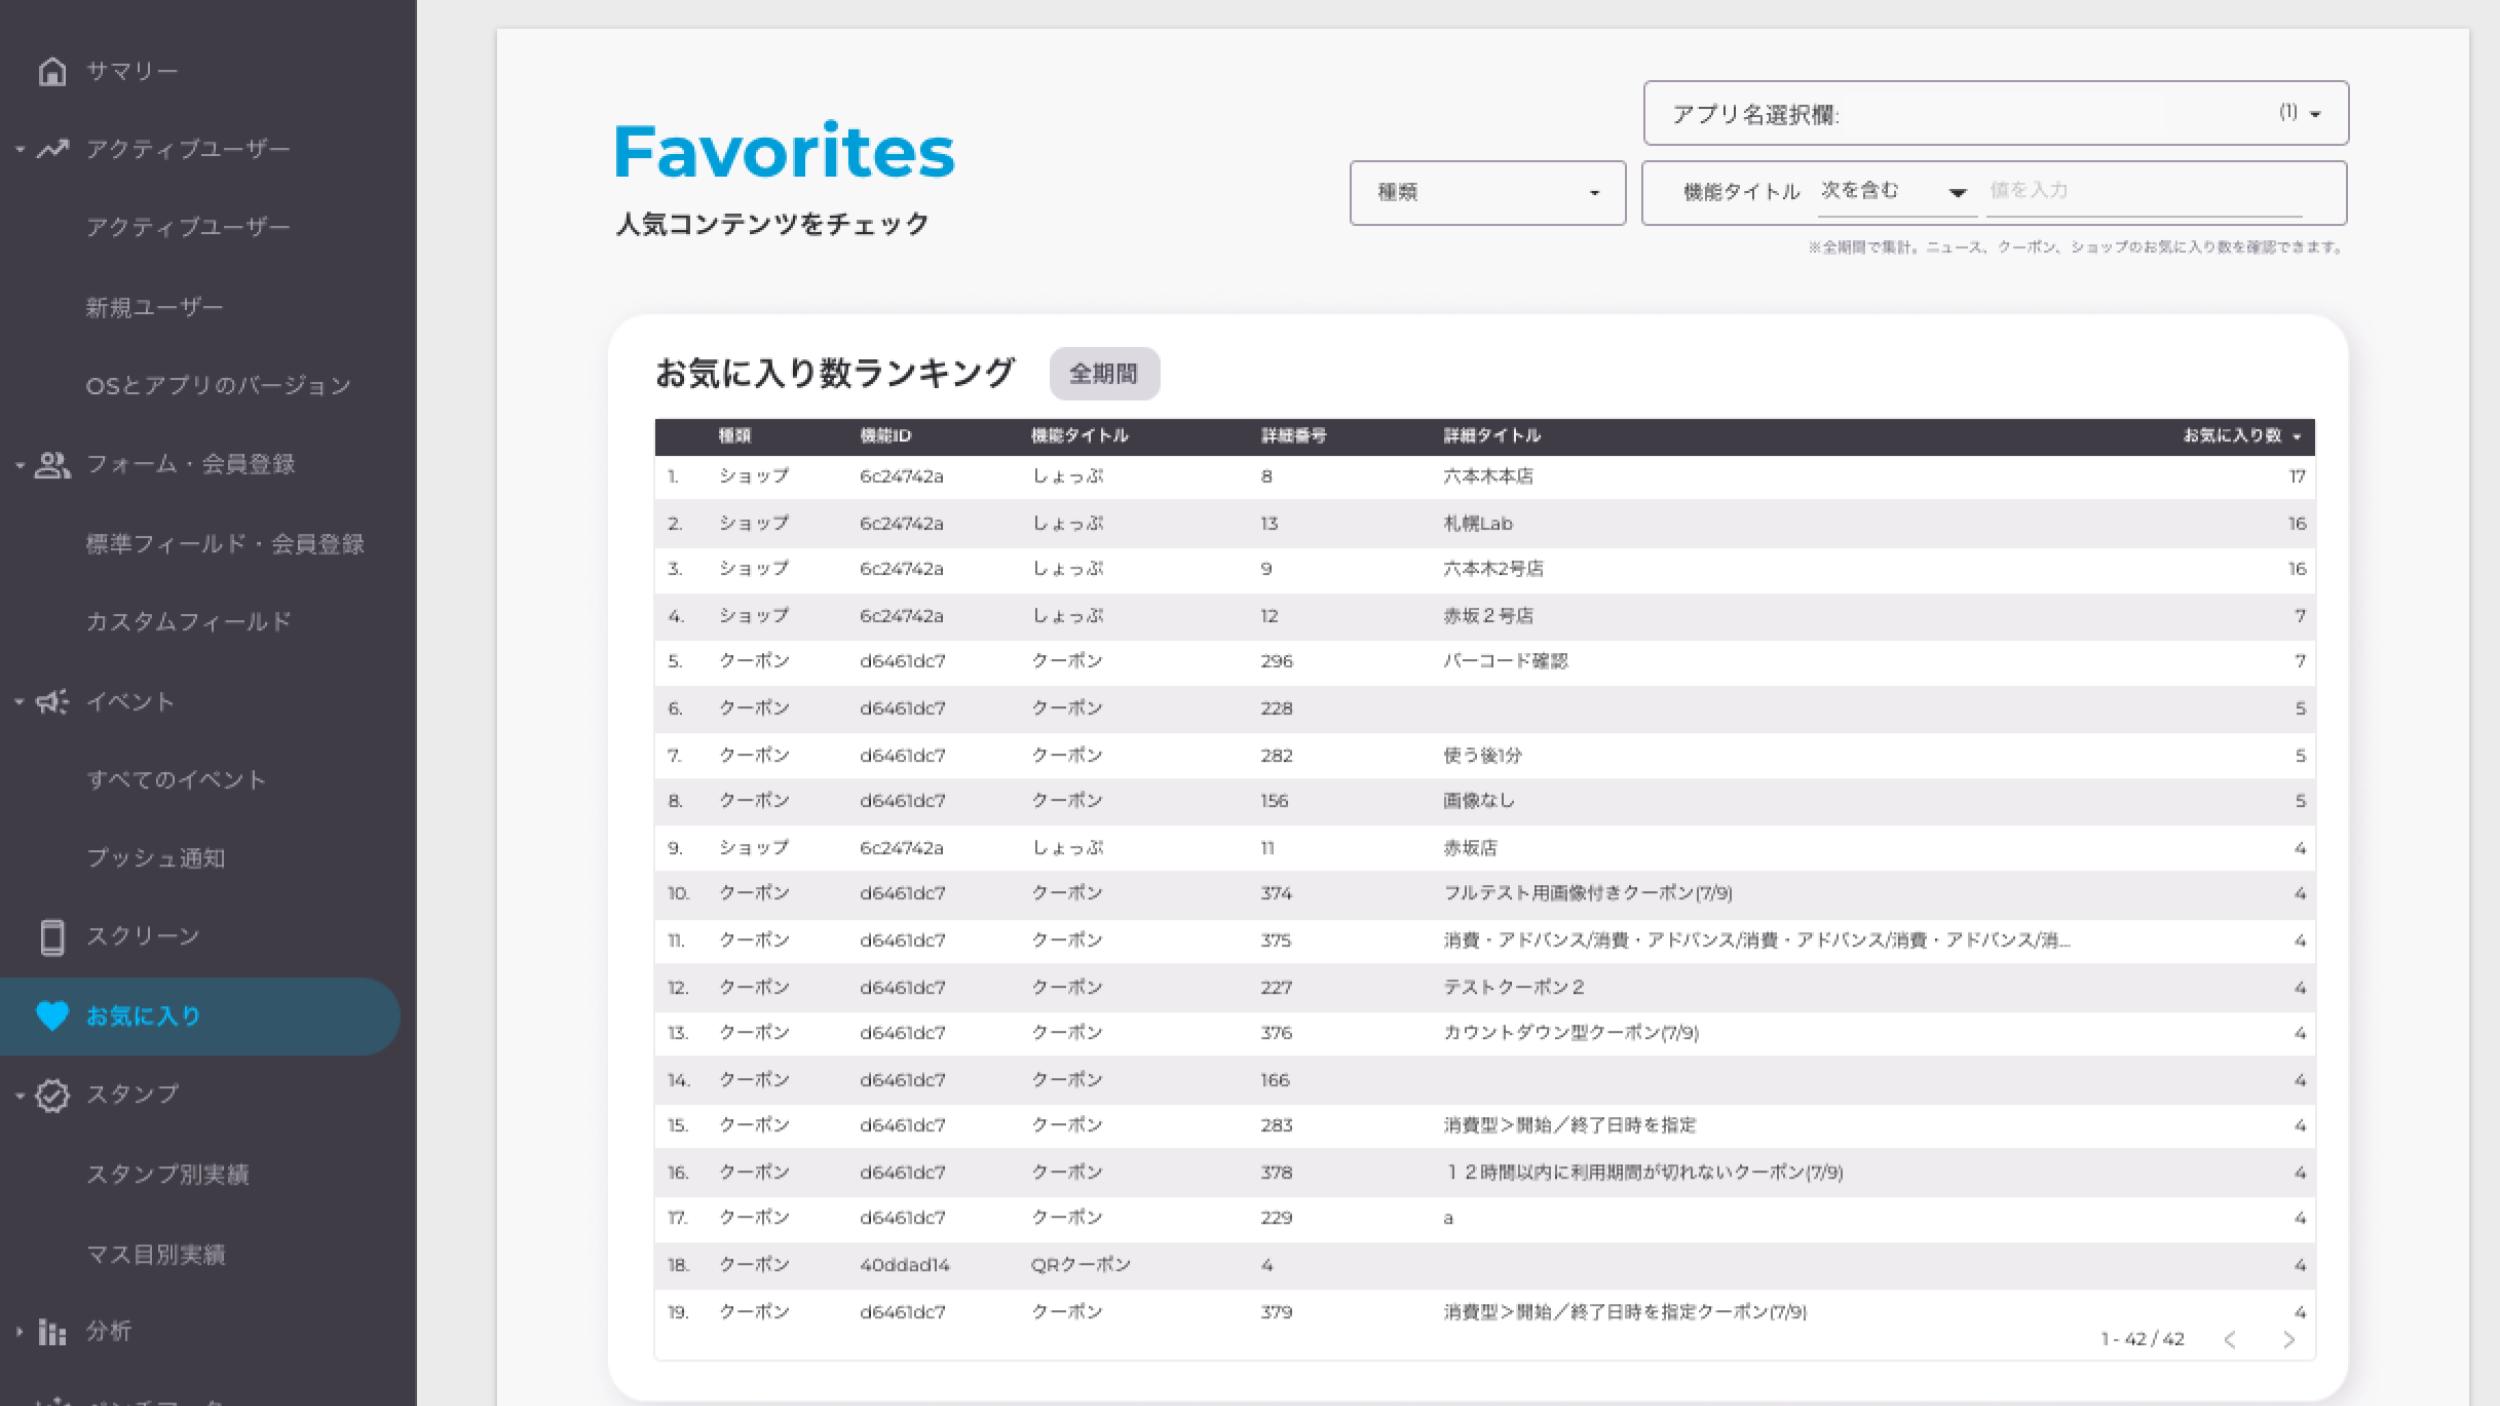The image size is (2500, 1406).
Task: Click the Active Users trend-line icon
Action: (x=52, y=149)
